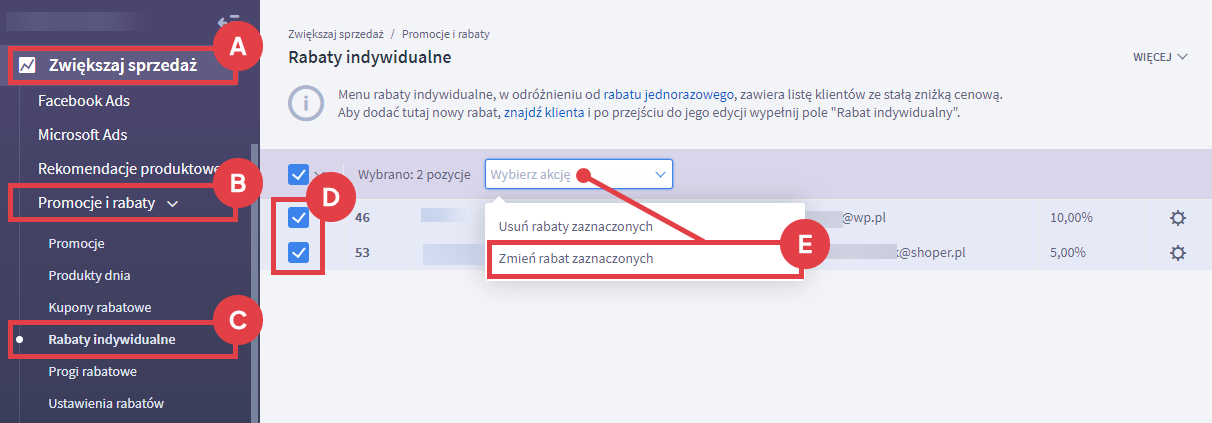This screenshot has width=1212, height=423.
Task: Click the gear icon for customer 46
Action: (x=1178, y=218)
